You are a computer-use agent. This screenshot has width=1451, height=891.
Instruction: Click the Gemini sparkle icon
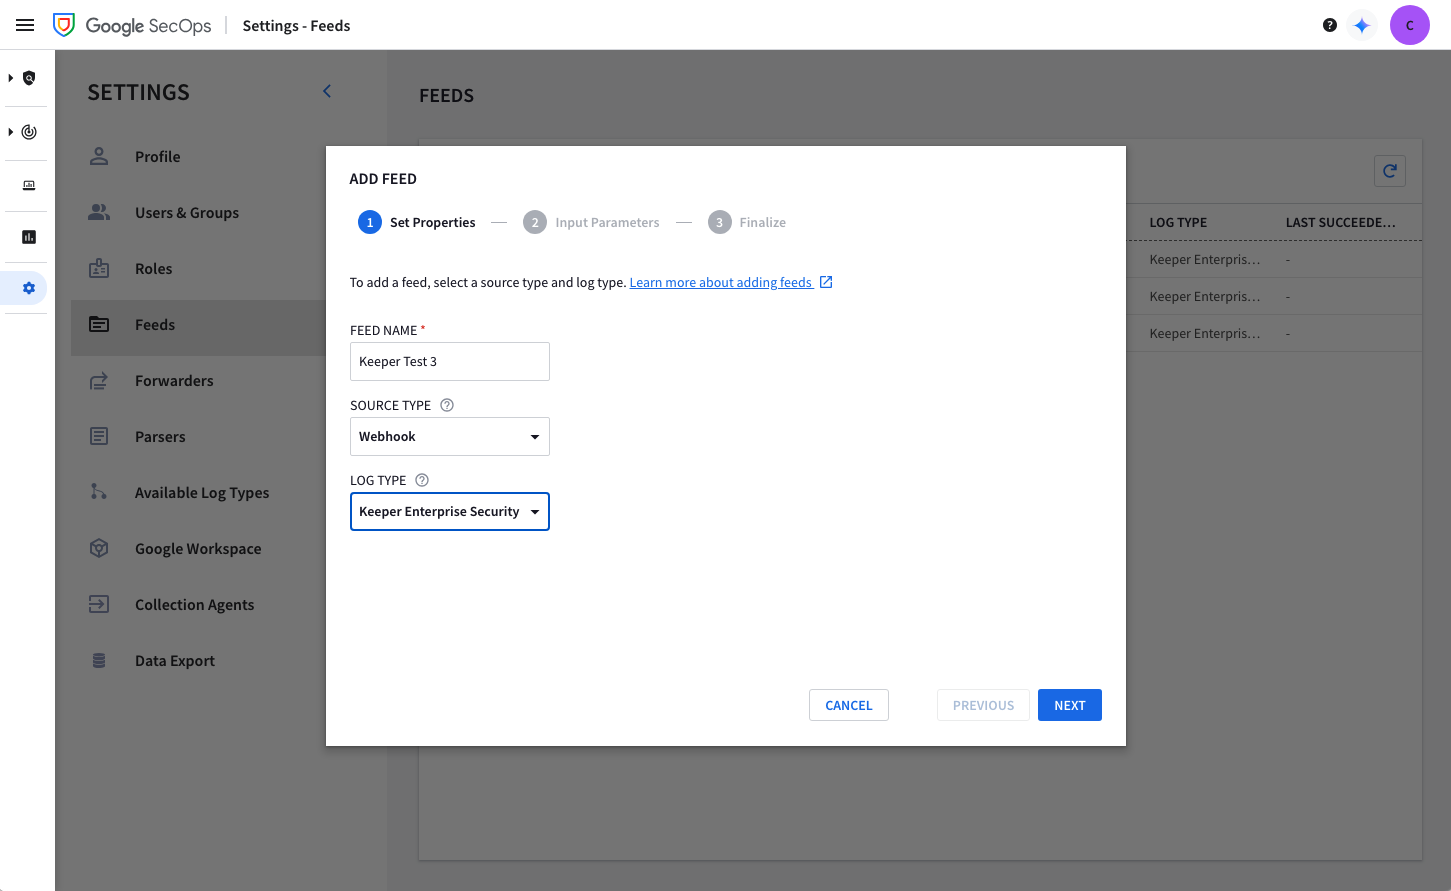pos(1361,25)
